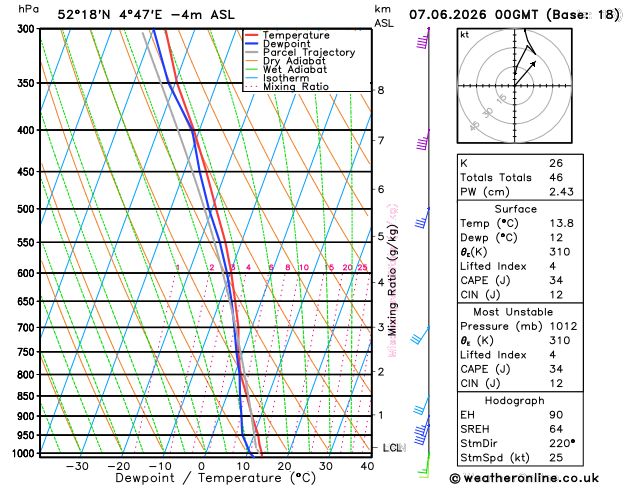Click the 1 km altitude tick label
This screenshot has width=629, height=486.
pos(381,415)
